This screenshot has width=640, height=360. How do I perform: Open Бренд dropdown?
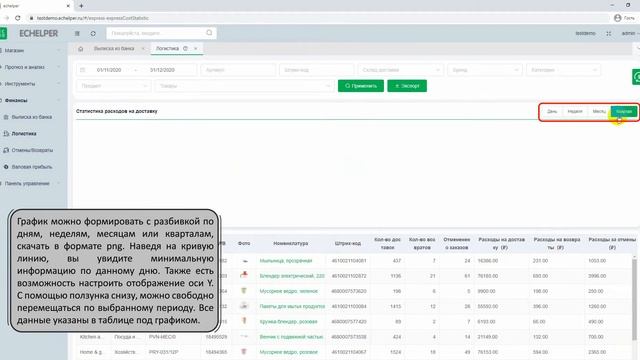point(484,70)
